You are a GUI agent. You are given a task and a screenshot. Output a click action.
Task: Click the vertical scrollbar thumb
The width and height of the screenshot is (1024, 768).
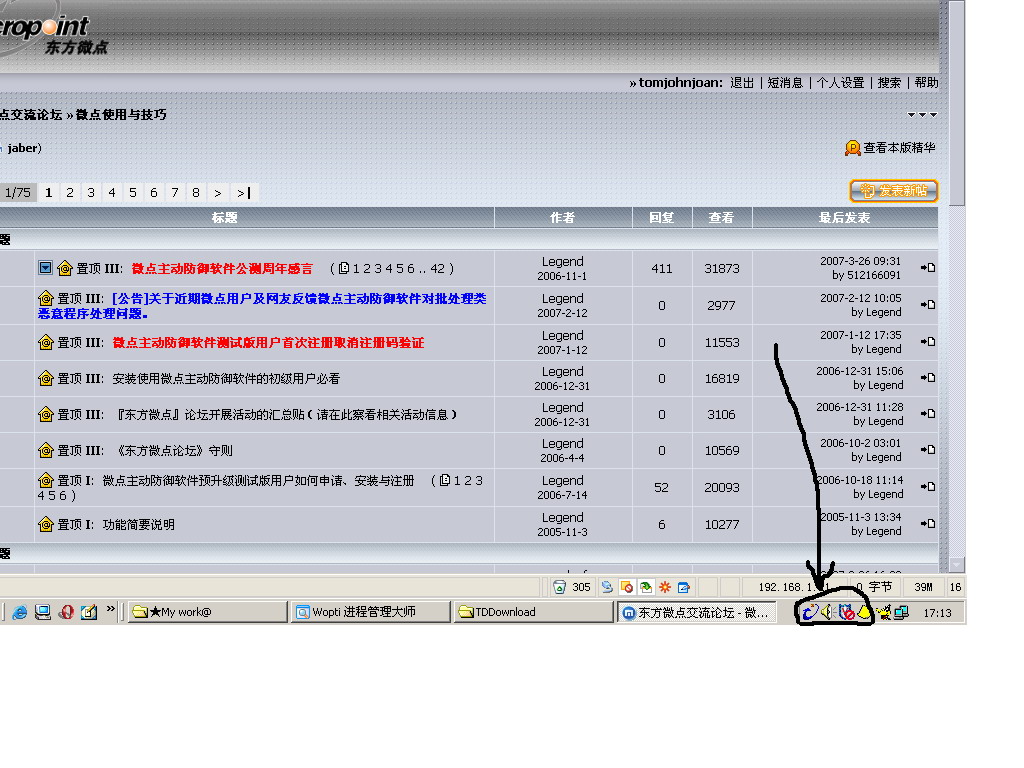point(957,103)
